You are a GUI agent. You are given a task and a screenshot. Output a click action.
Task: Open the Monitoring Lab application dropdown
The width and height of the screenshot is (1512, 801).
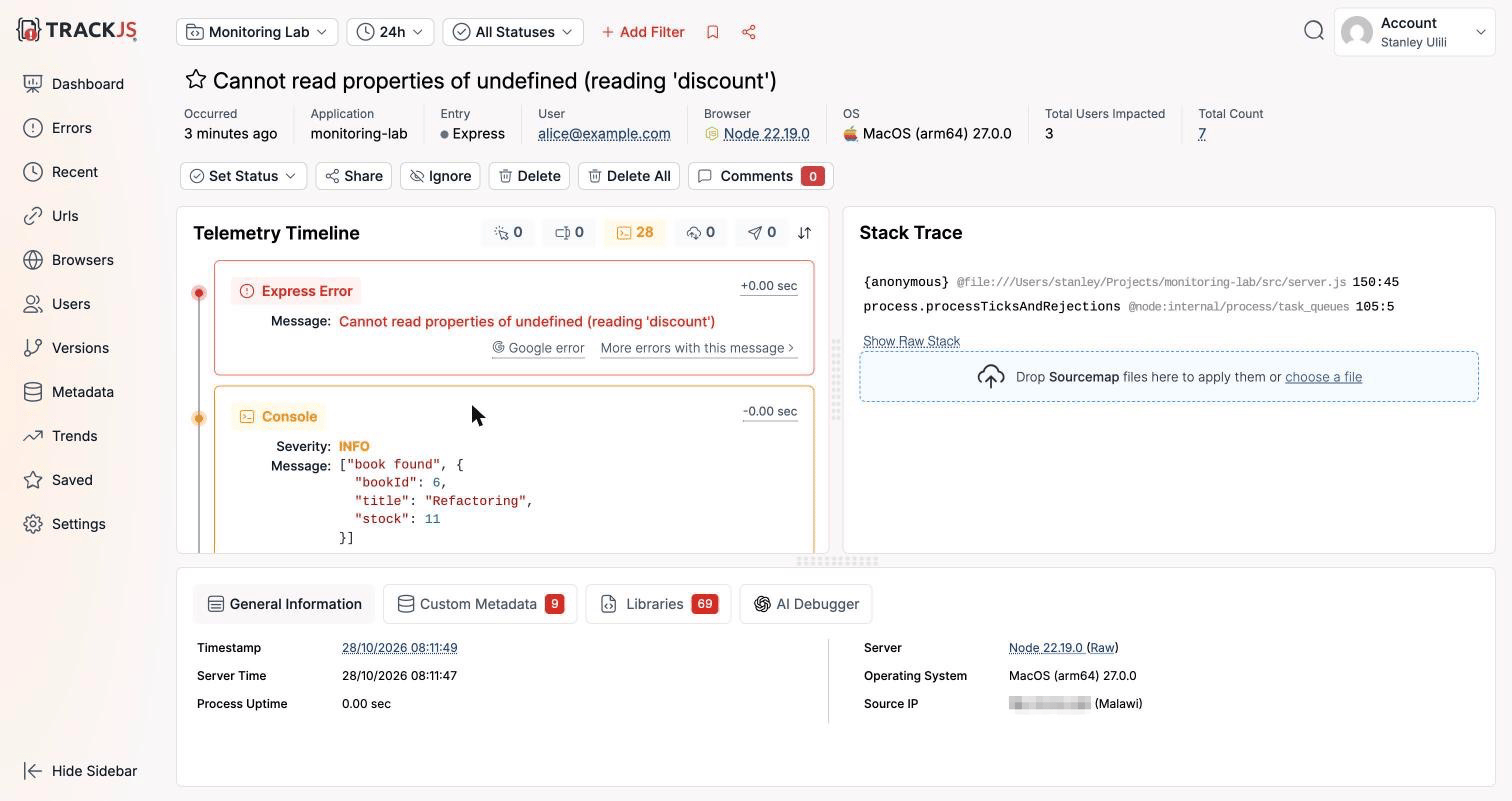pyautogui.click(x=257, y=32)
